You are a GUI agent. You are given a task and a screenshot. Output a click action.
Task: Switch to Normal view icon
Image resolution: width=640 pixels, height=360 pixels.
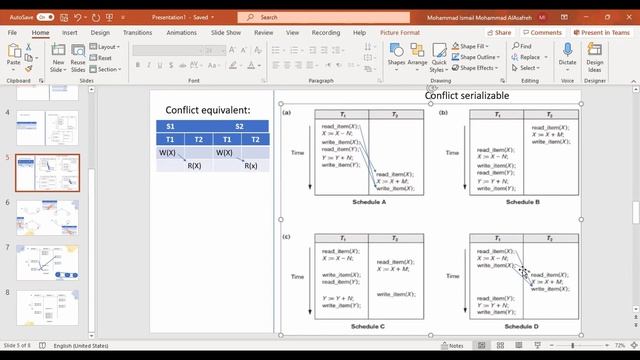[482, 346]
